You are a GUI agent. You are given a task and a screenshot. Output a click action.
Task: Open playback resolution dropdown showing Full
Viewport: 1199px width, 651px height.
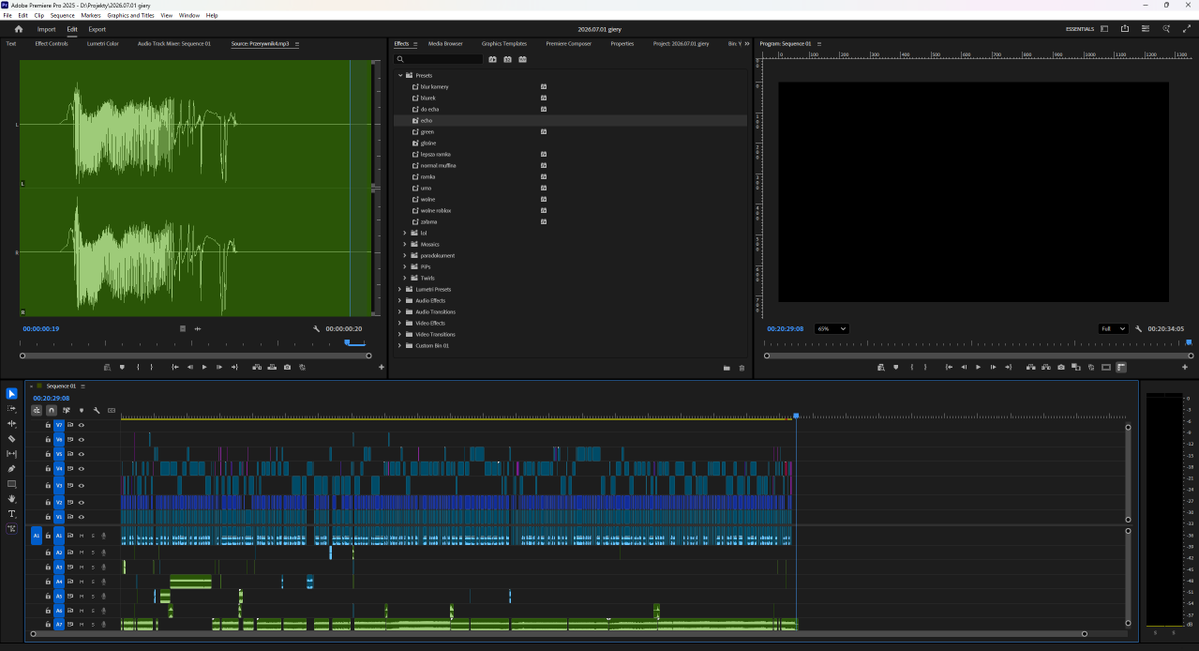point(1113,329)
